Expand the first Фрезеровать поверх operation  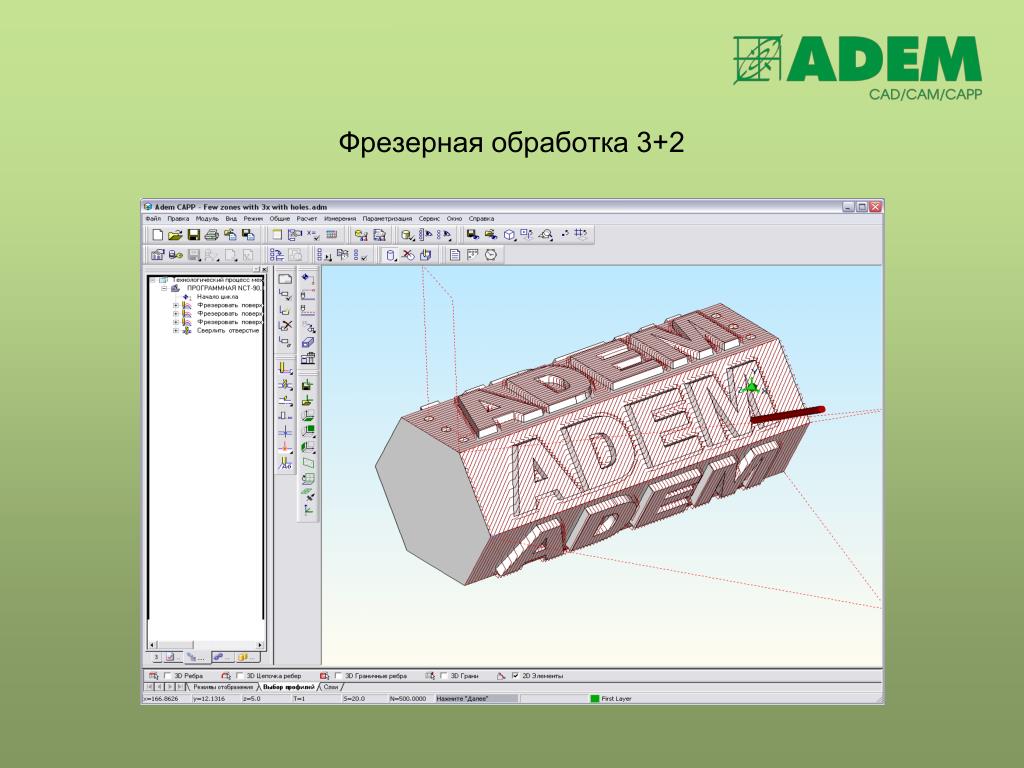(x=175, y=305)
